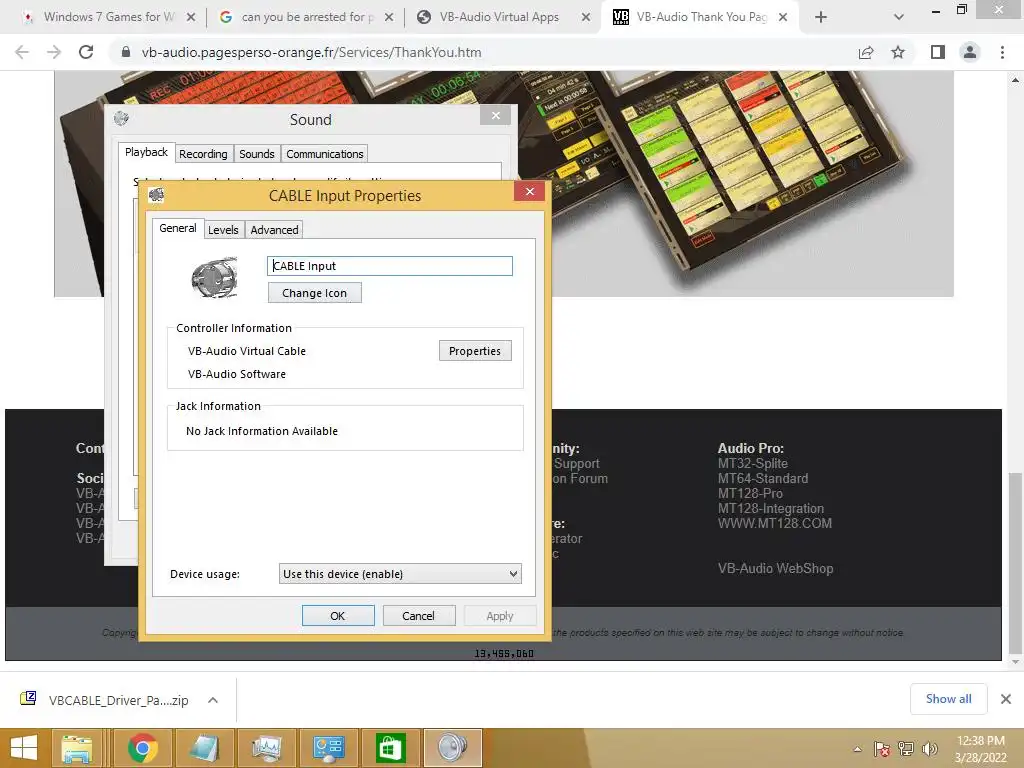Switch to Levels tab in CABLE Input Properties
This screenshot has width=1024, height=768.
[223, 230]
